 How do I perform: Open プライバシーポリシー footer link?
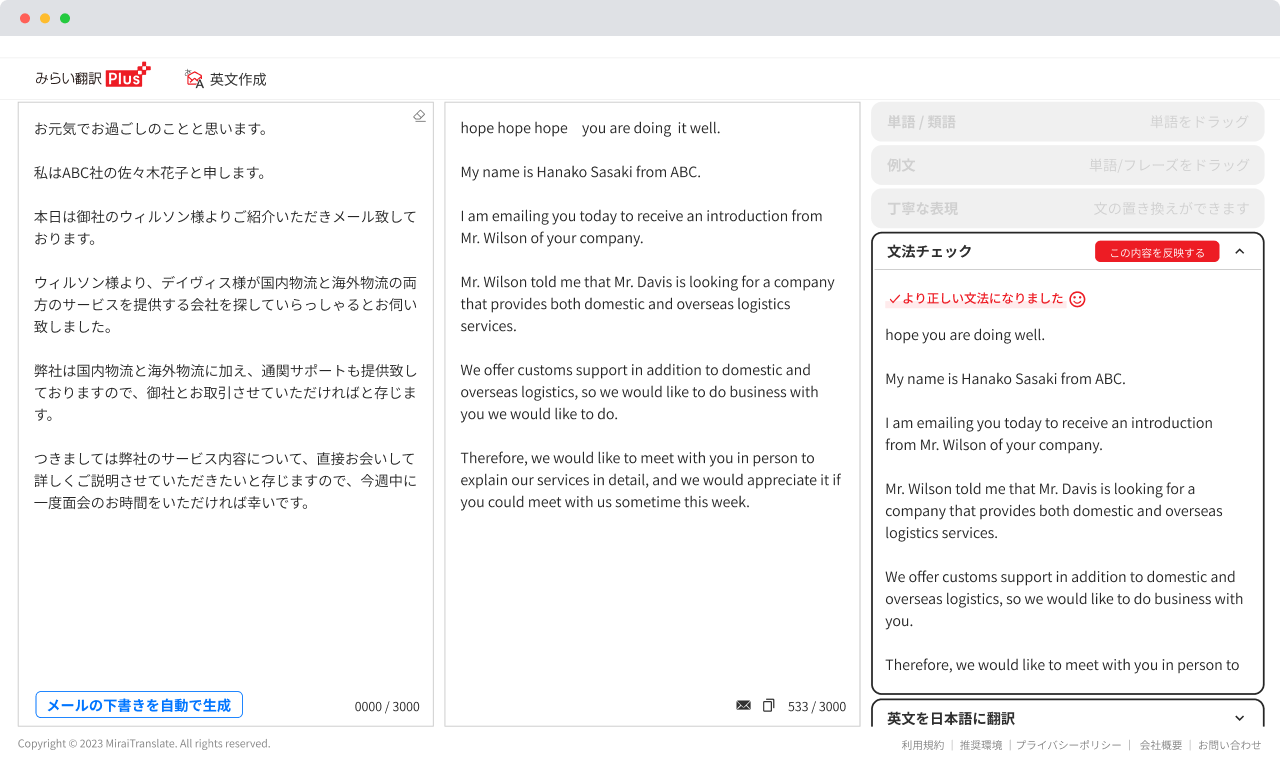1069,745
